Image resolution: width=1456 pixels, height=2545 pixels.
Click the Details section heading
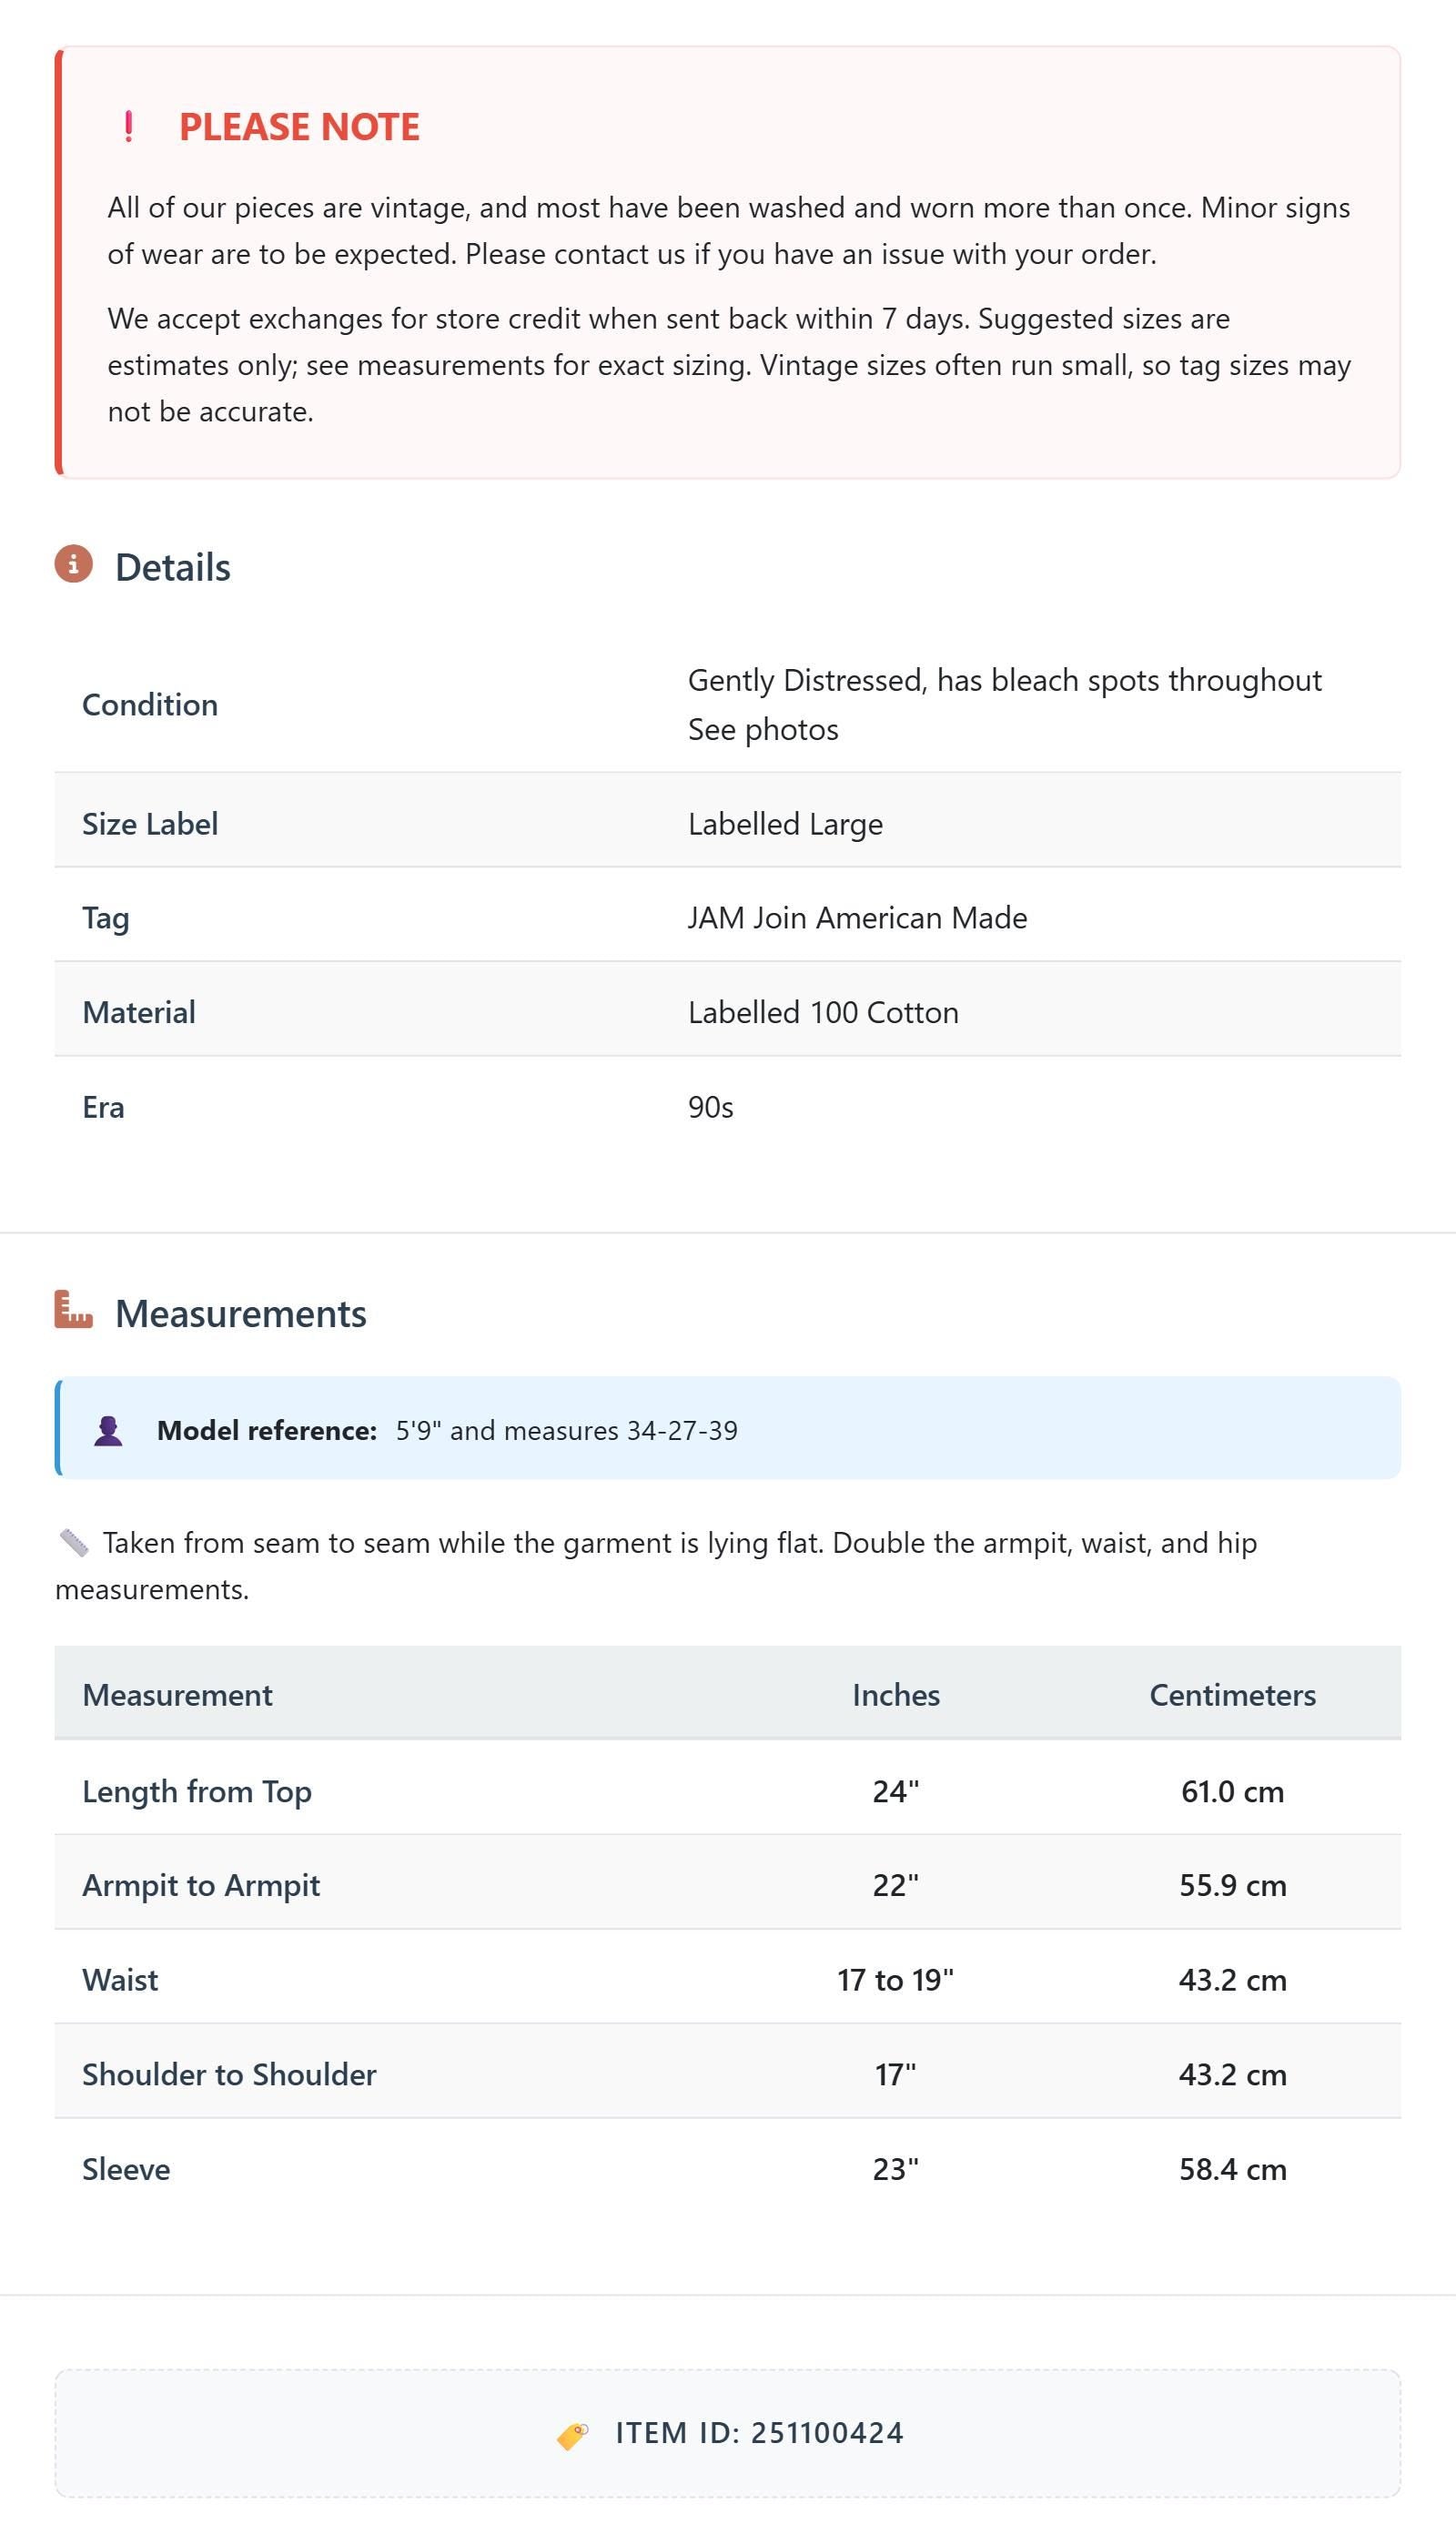[173, 567]
